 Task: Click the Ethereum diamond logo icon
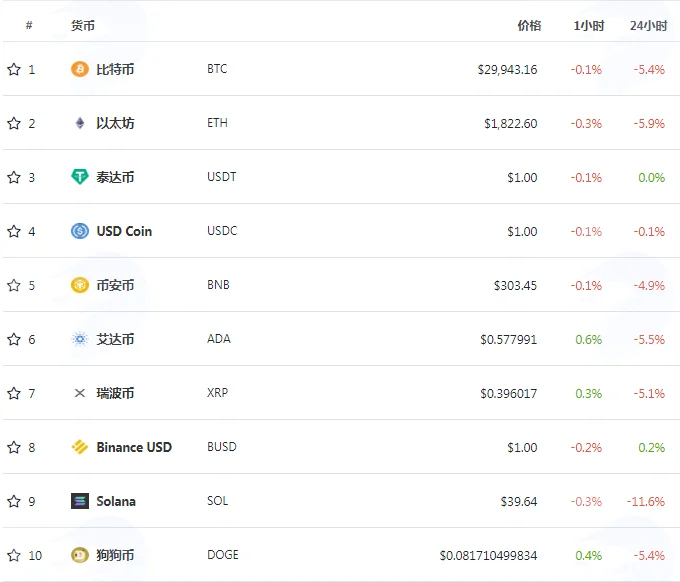[80, 123]
